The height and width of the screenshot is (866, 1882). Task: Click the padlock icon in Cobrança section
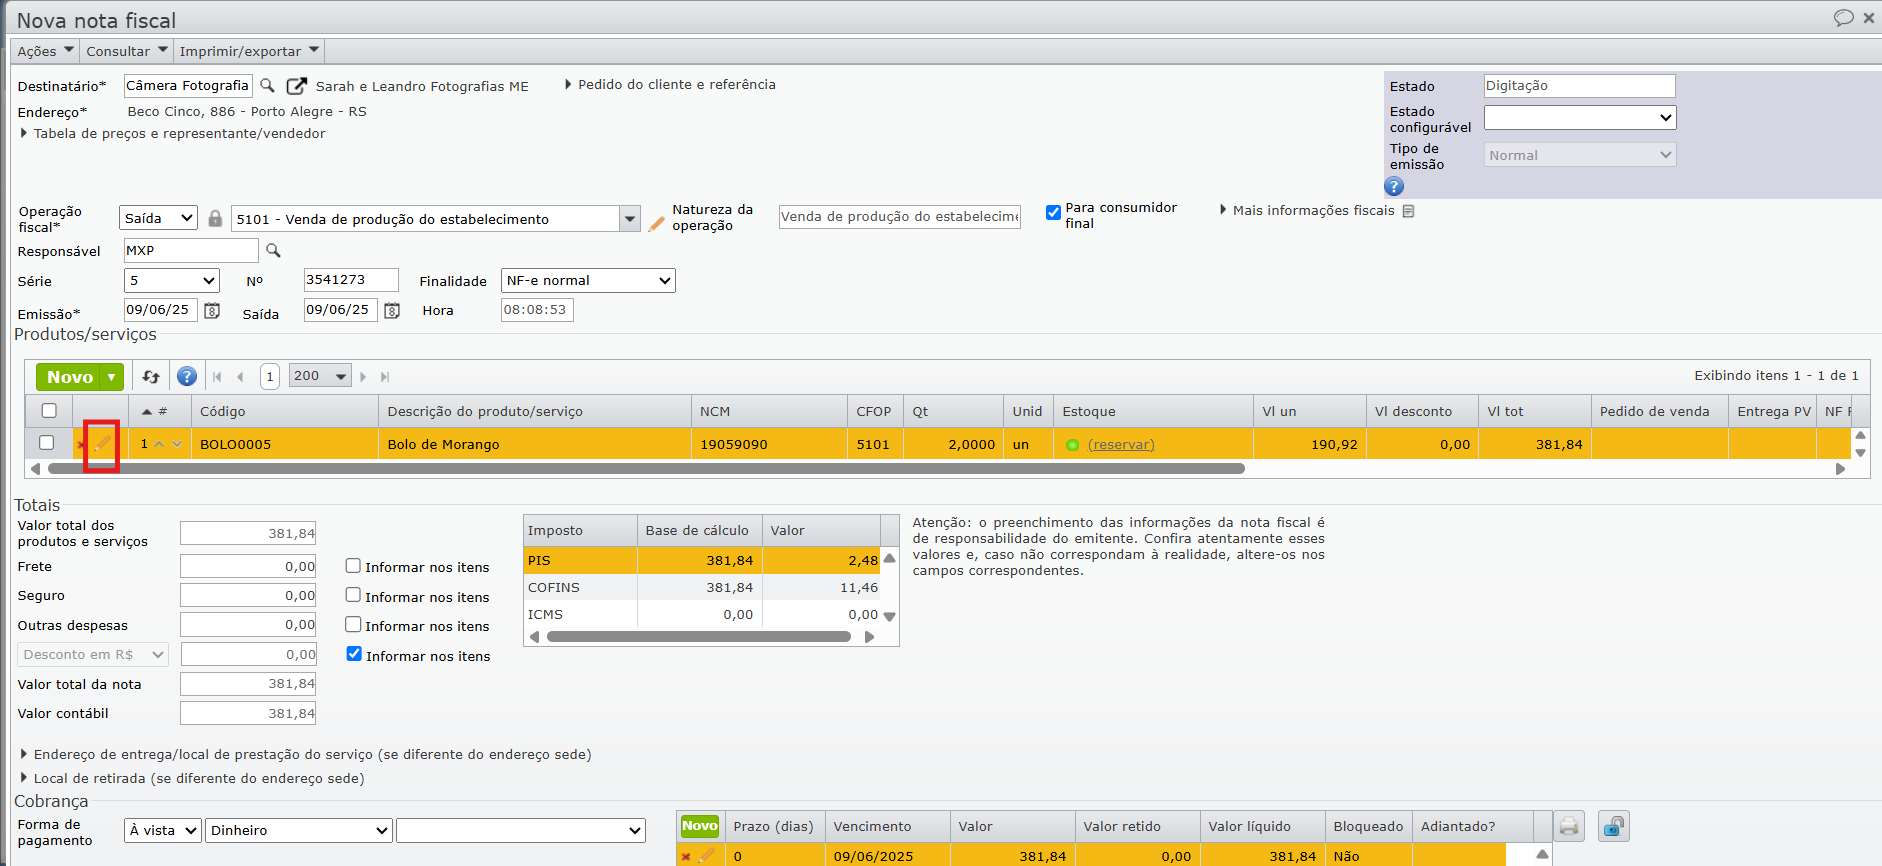click(1614, 826)
